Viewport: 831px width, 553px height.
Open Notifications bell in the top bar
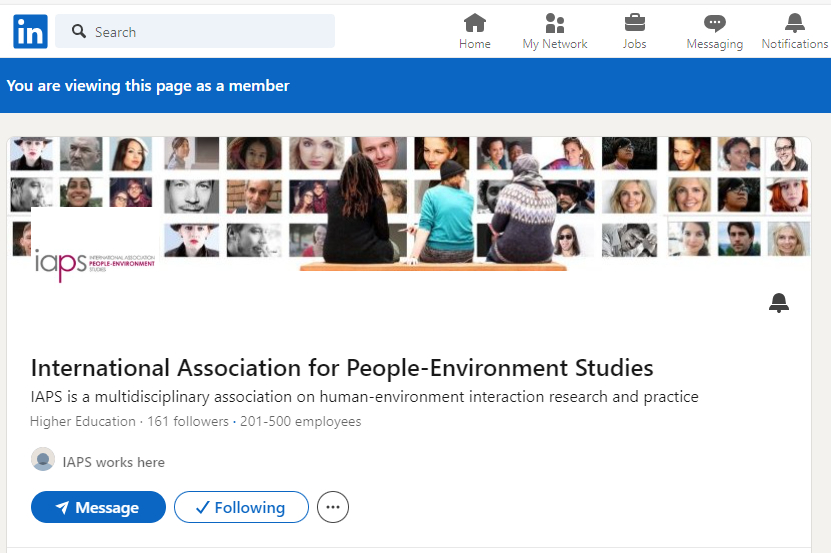(794, 23)
